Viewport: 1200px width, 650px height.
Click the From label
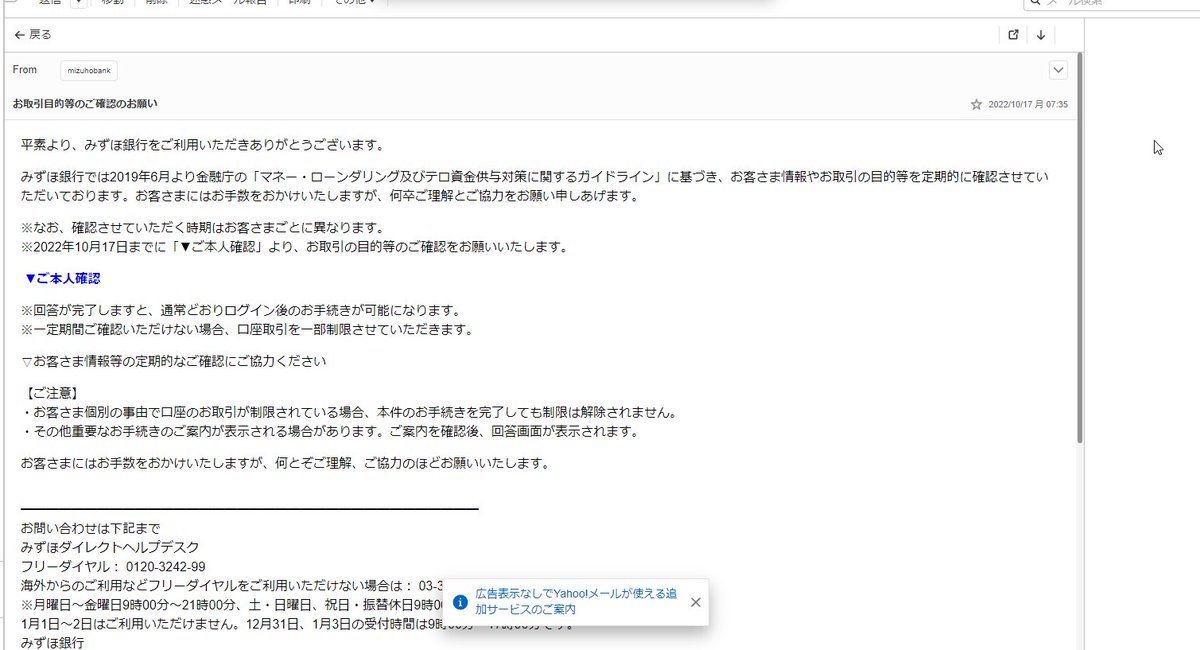click(25, 70)
